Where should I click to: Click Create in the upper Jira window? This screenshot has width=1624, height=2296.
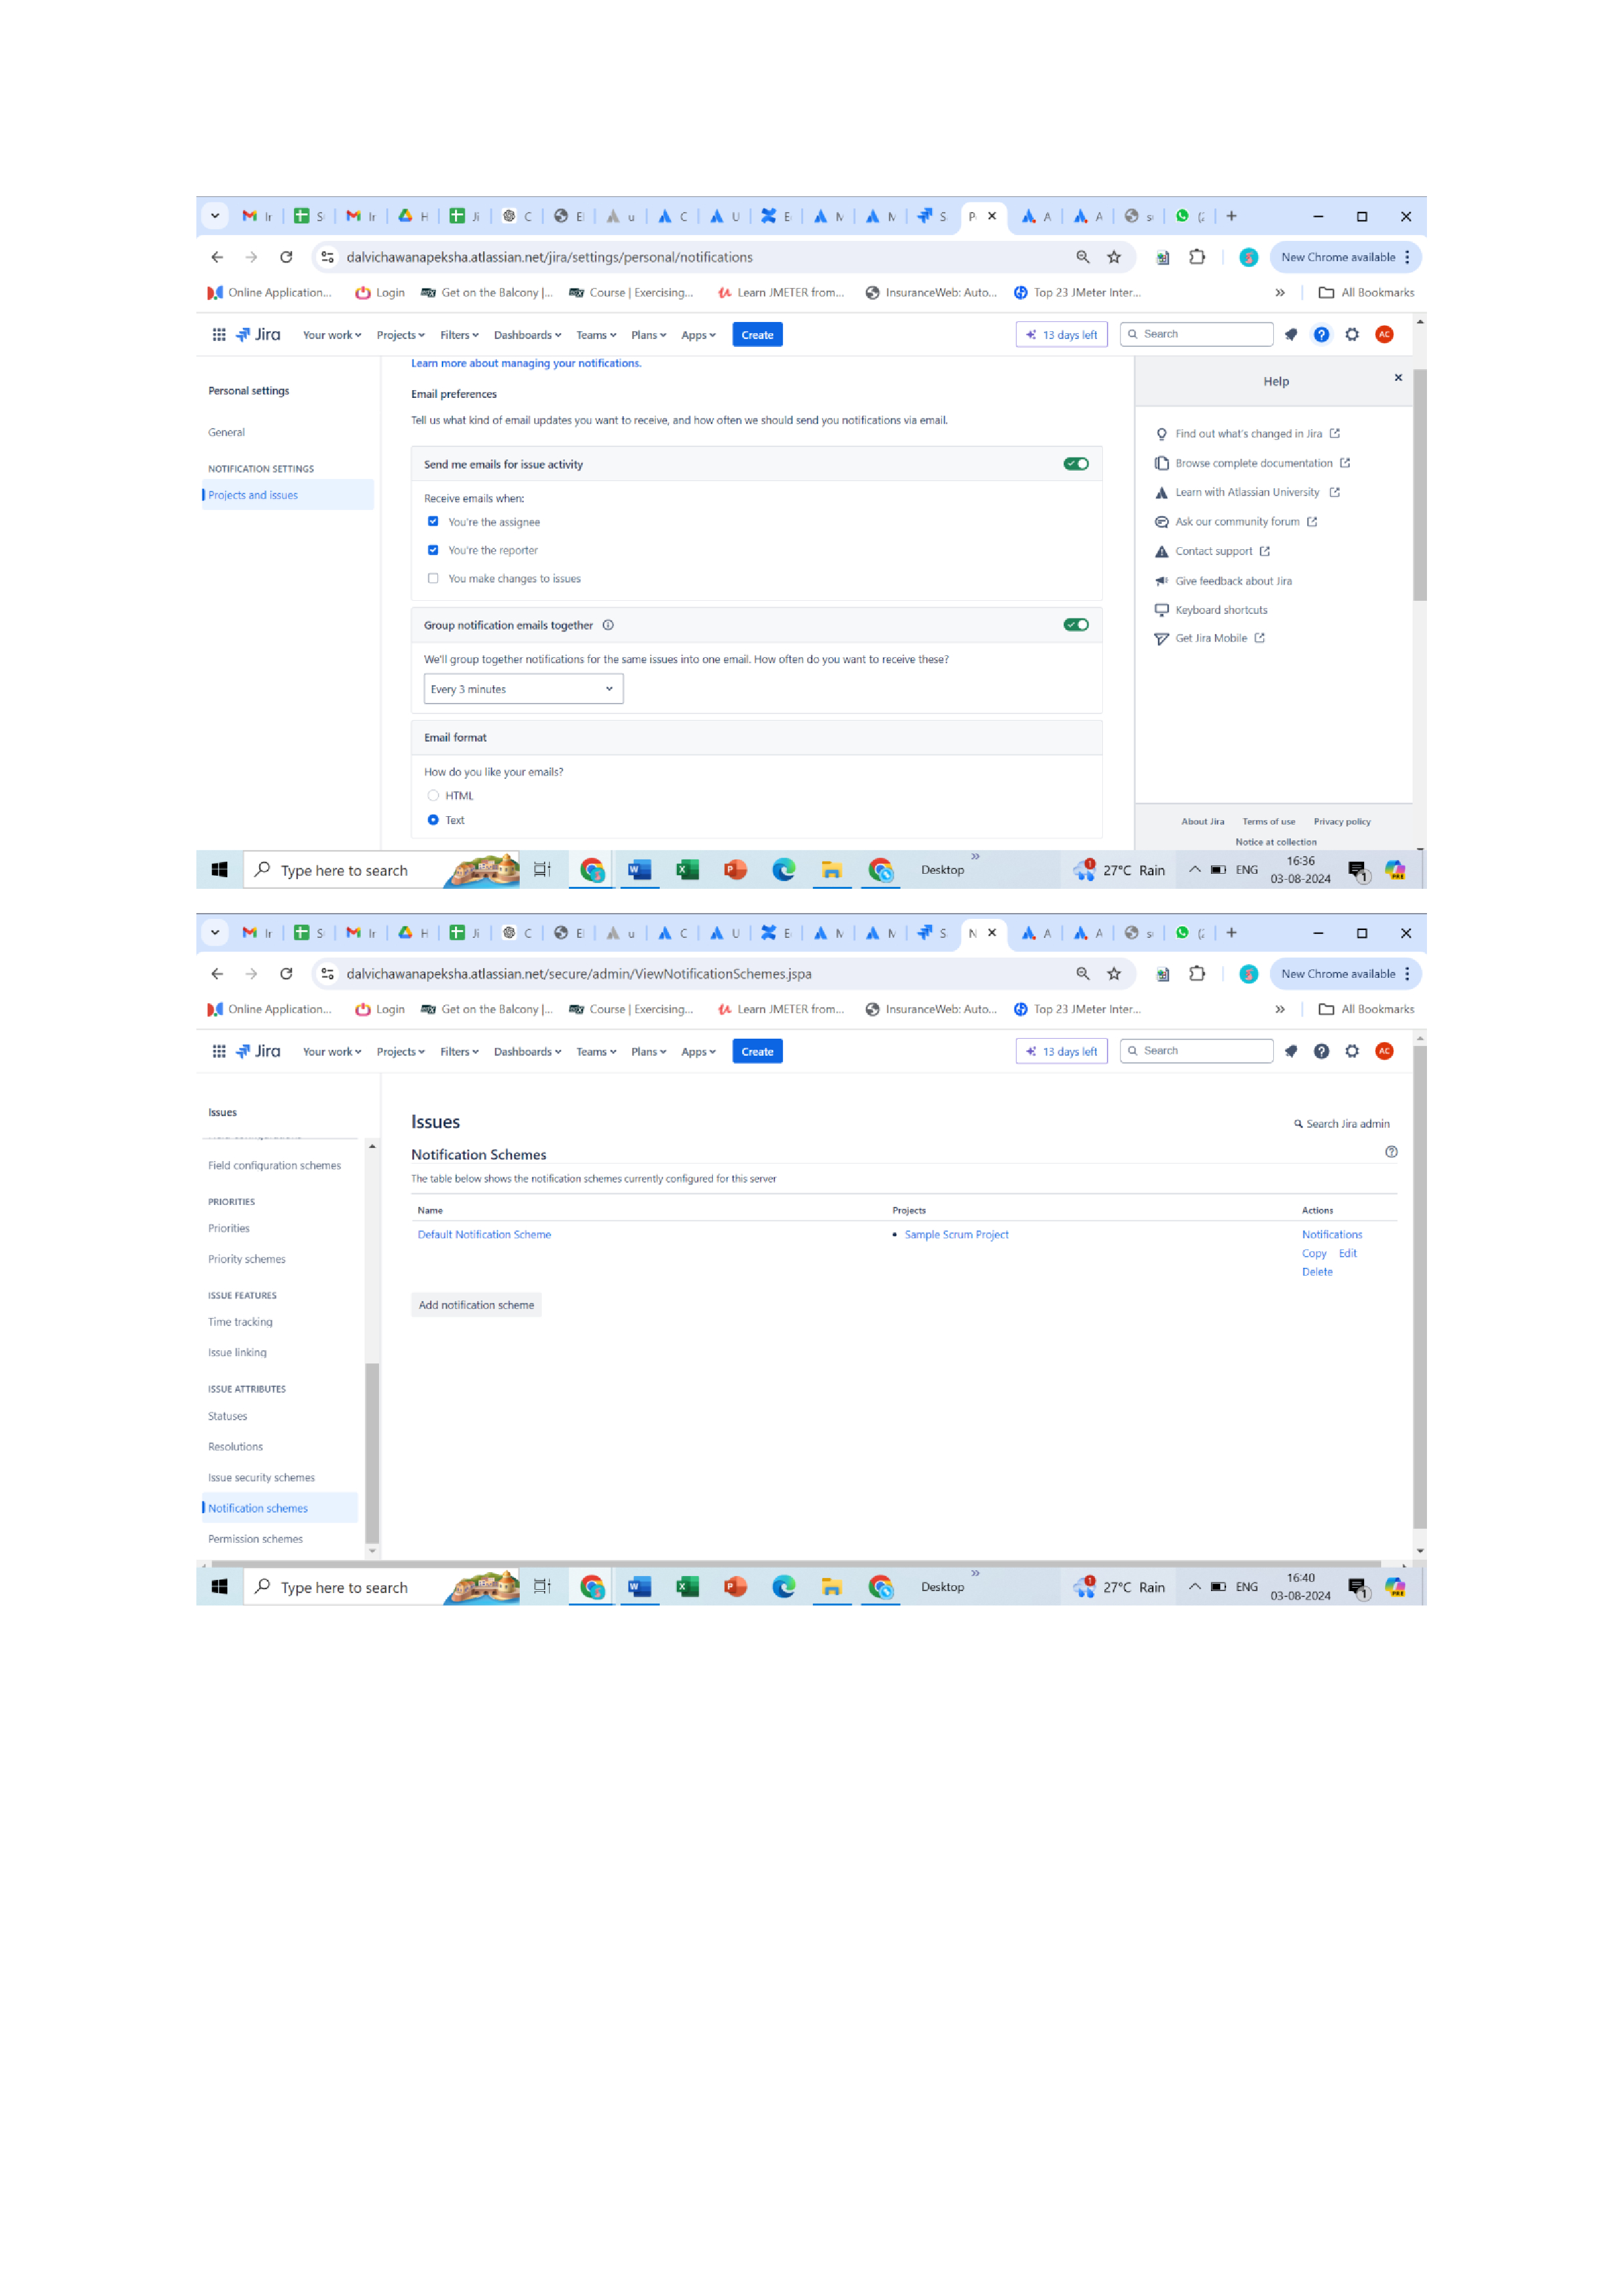coord(757,335)
